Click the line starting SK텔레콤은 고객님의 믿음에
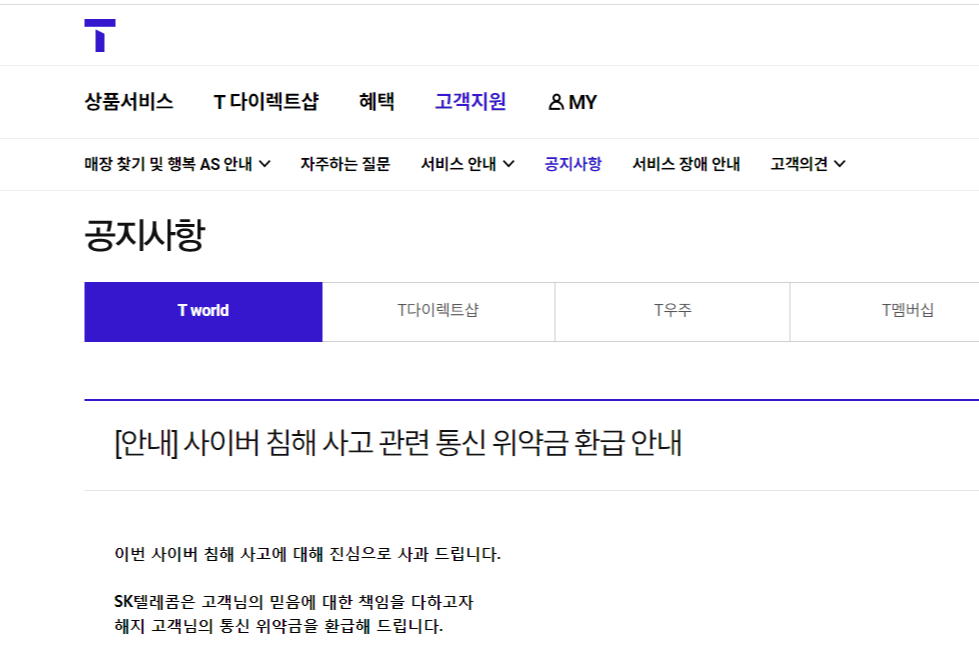This screenshot has width=979, height=649. coord(294,602)
